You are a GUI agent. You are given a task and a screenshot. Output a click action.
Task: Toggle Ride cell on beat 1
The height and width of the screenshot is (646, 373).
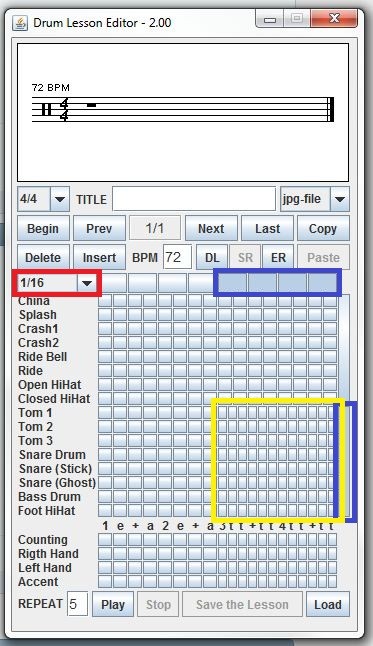click(105, 371)
